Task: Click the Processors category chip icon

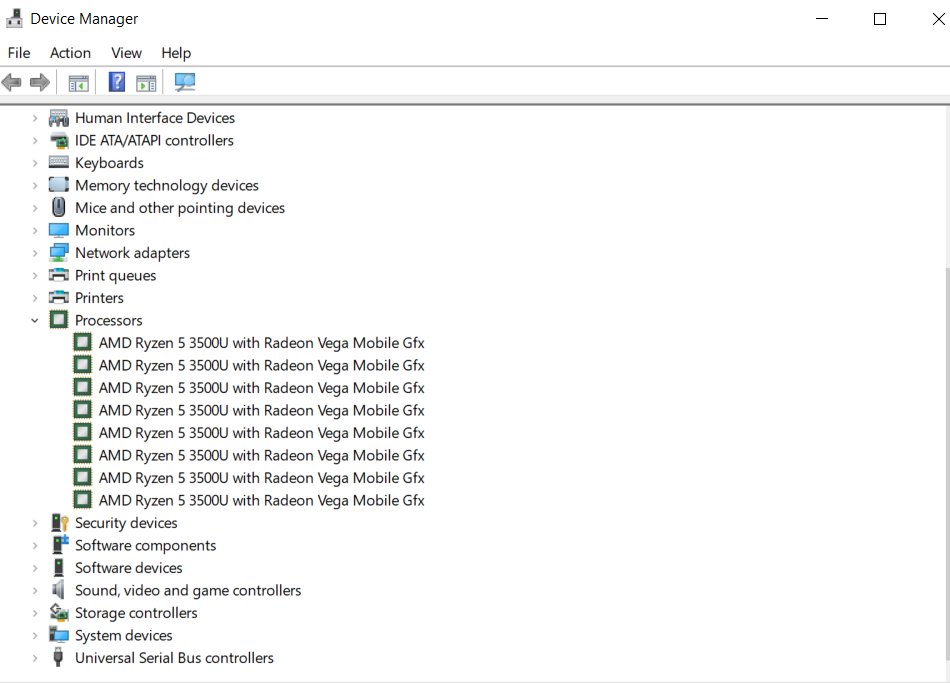Action: (59, 320)
